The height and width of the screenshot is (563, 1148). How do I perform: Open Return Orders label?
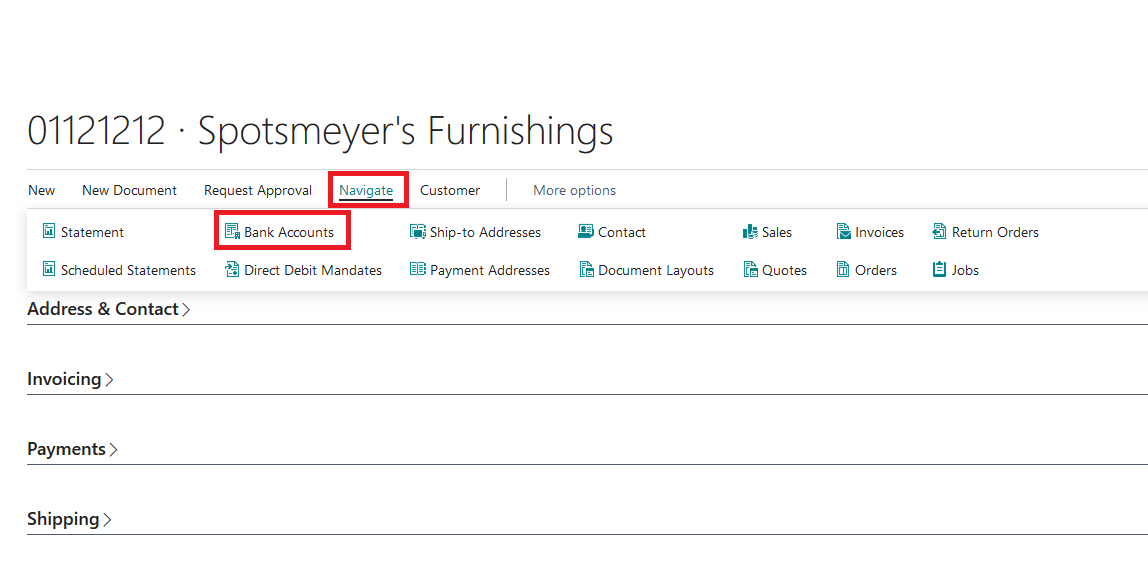pyautogui.click(x=995, y=232)
